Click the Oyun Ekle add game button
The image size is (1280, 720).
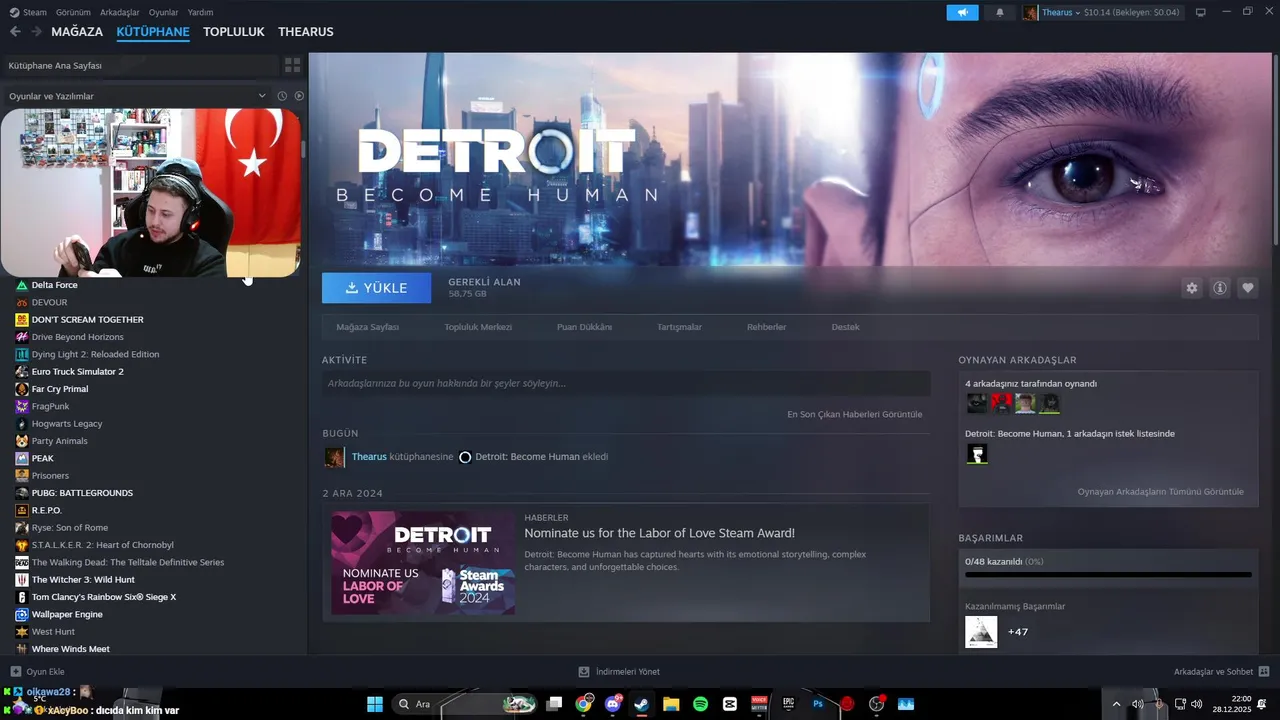coord(37,672)
